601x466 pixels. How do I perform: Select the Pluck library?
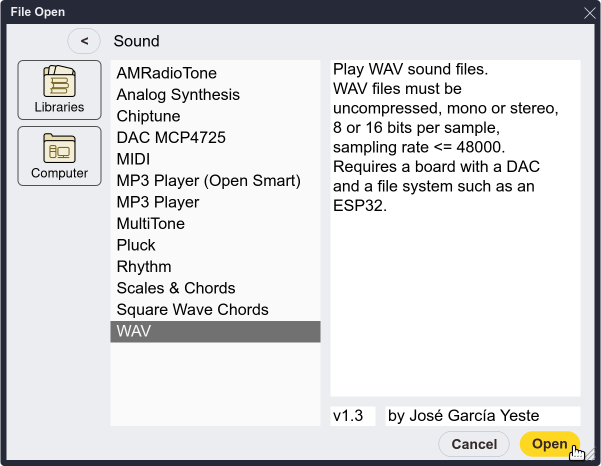point(136,245)
